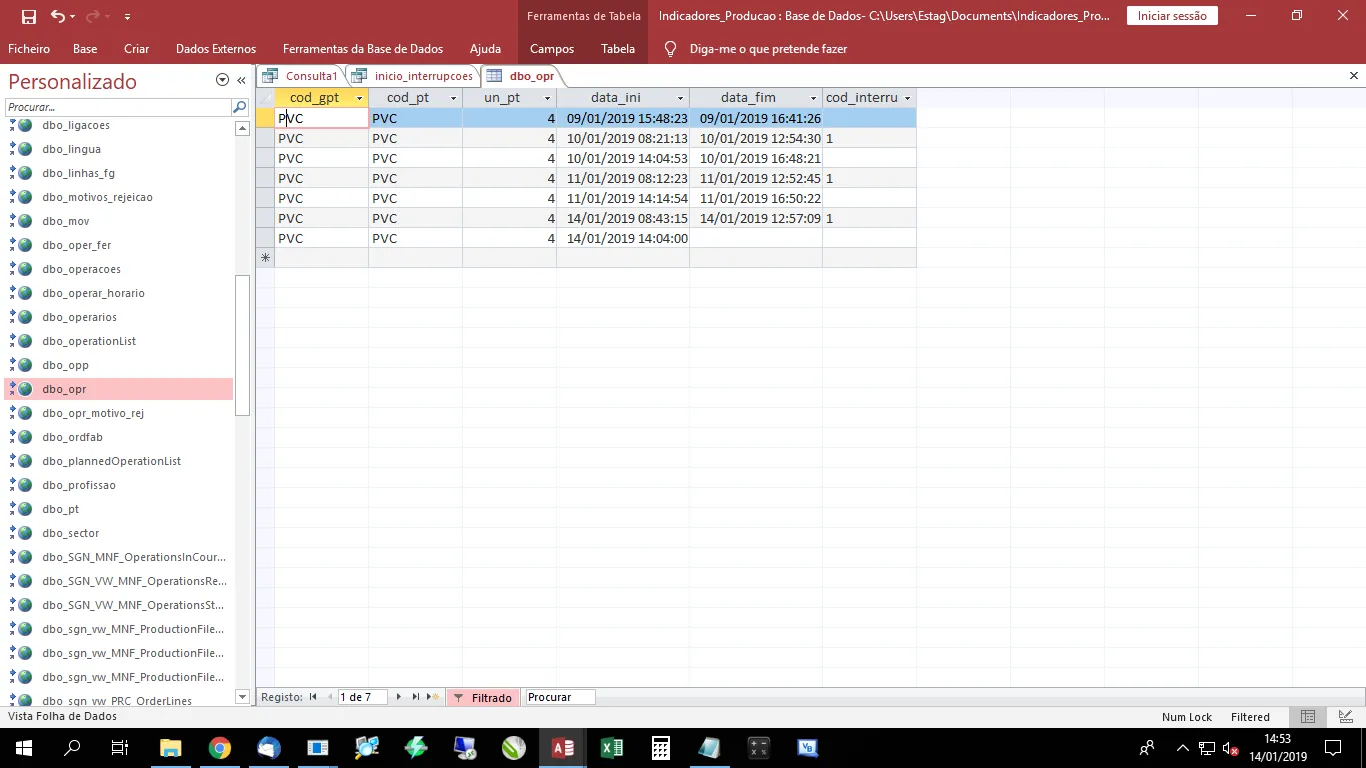This screenshot has height=768, width=1366.
Task: Go to next record arrow
Action: [399, 697]
